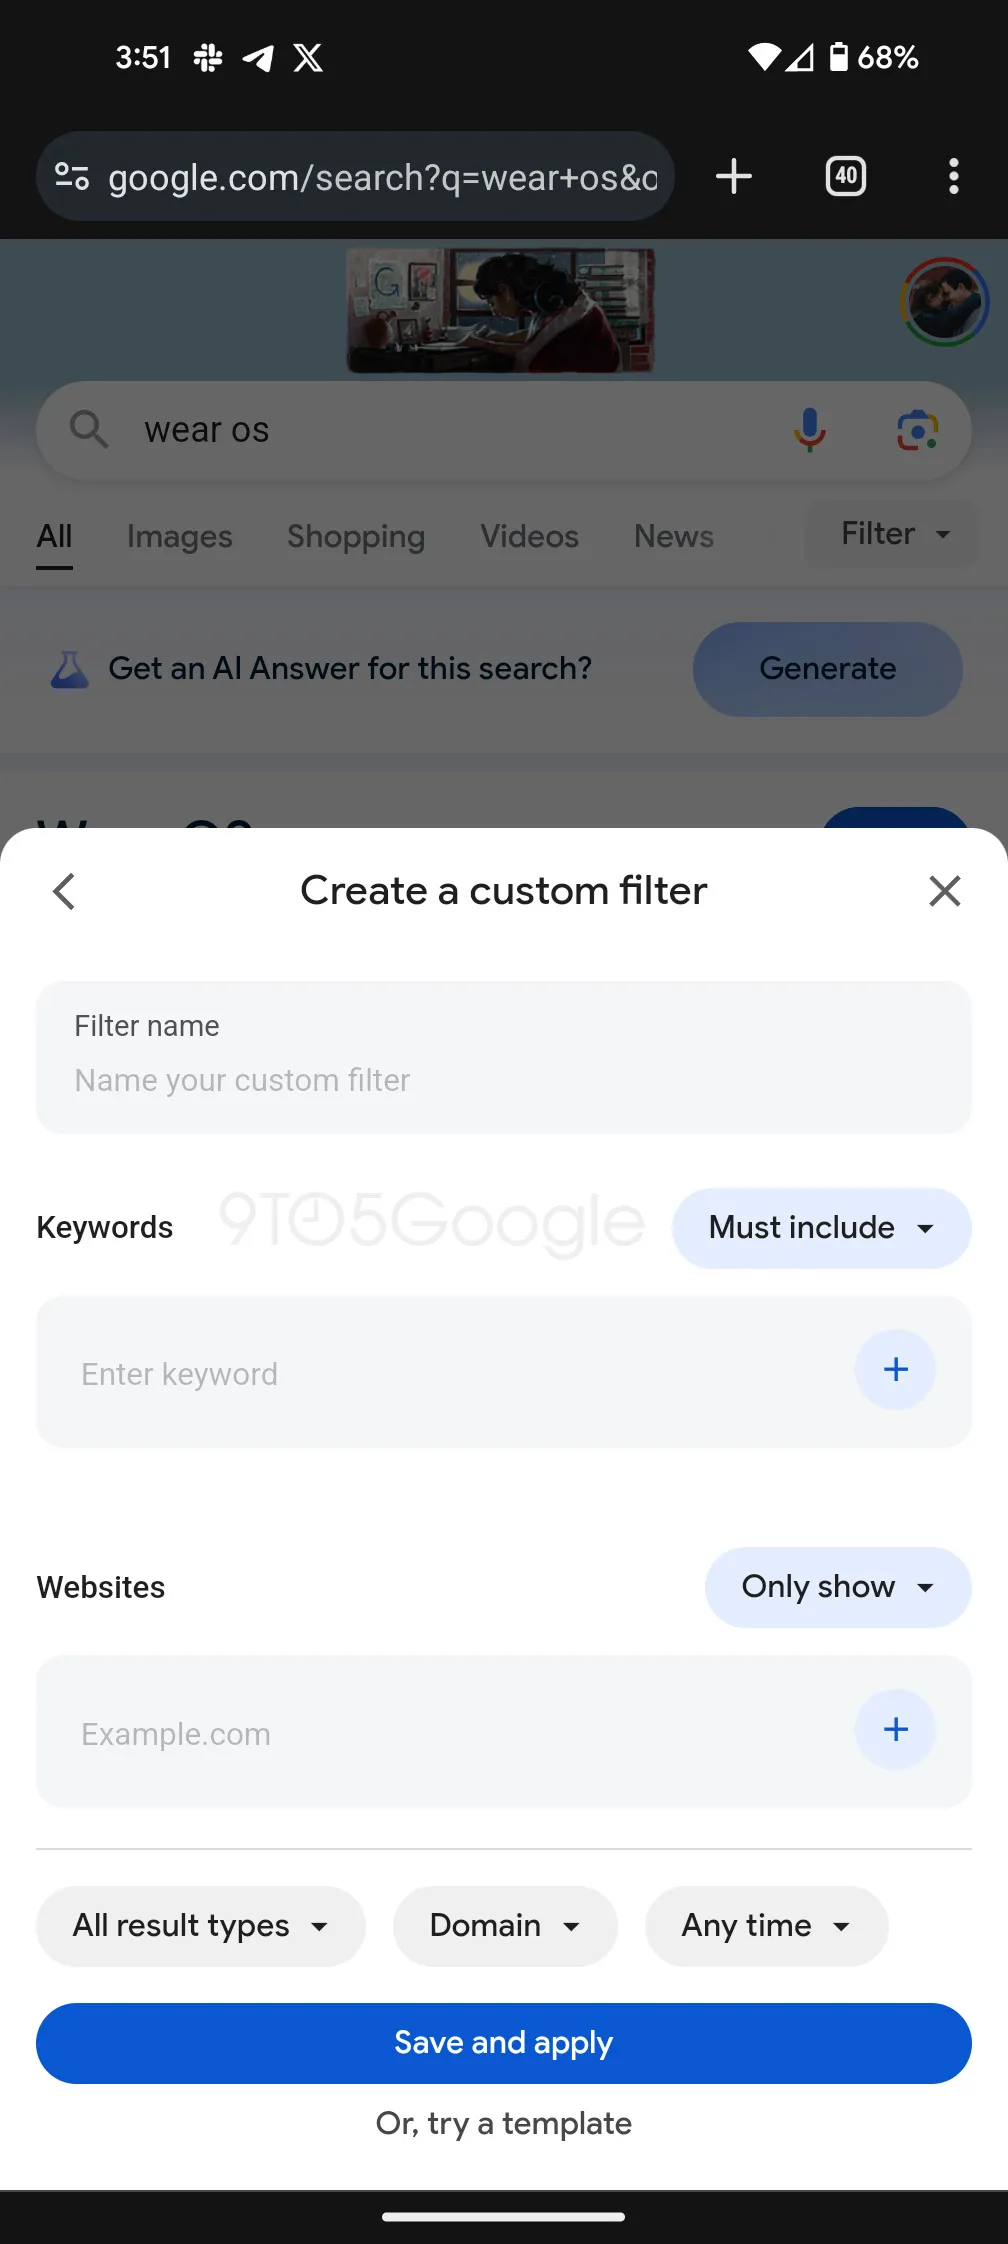Add keyword with plus button

(895, 1370)
